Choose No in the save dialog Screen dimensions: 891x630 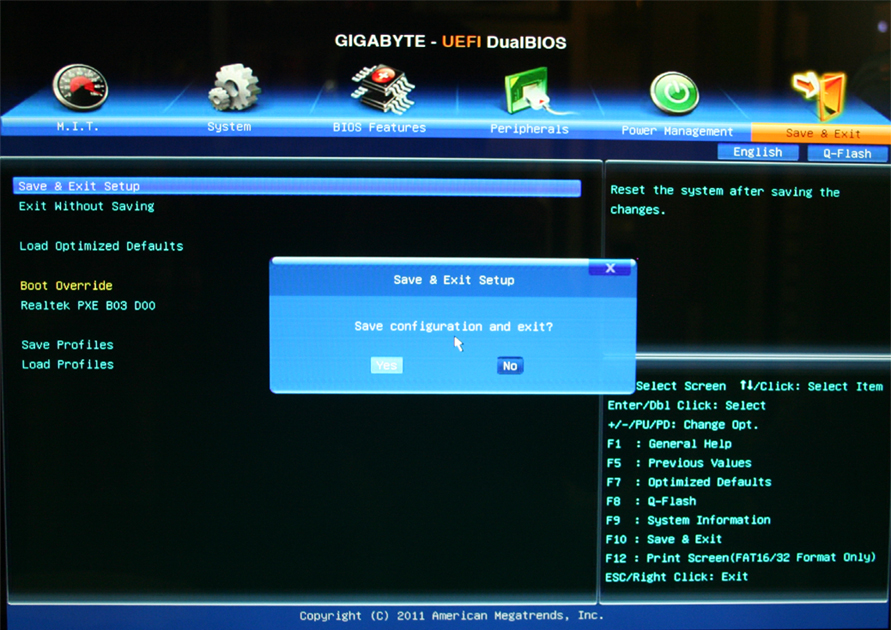(x=510, y=366)
